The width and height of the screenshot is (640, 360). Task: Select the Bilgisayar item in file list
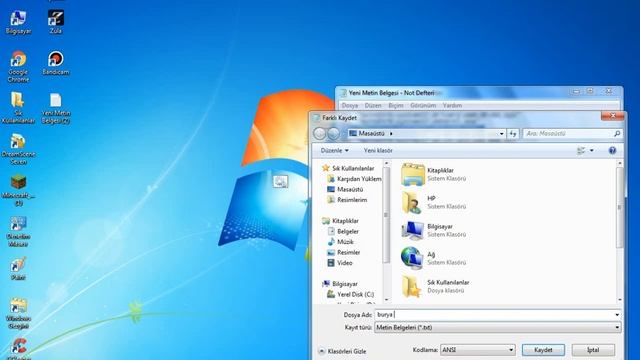tap(433, 230)
